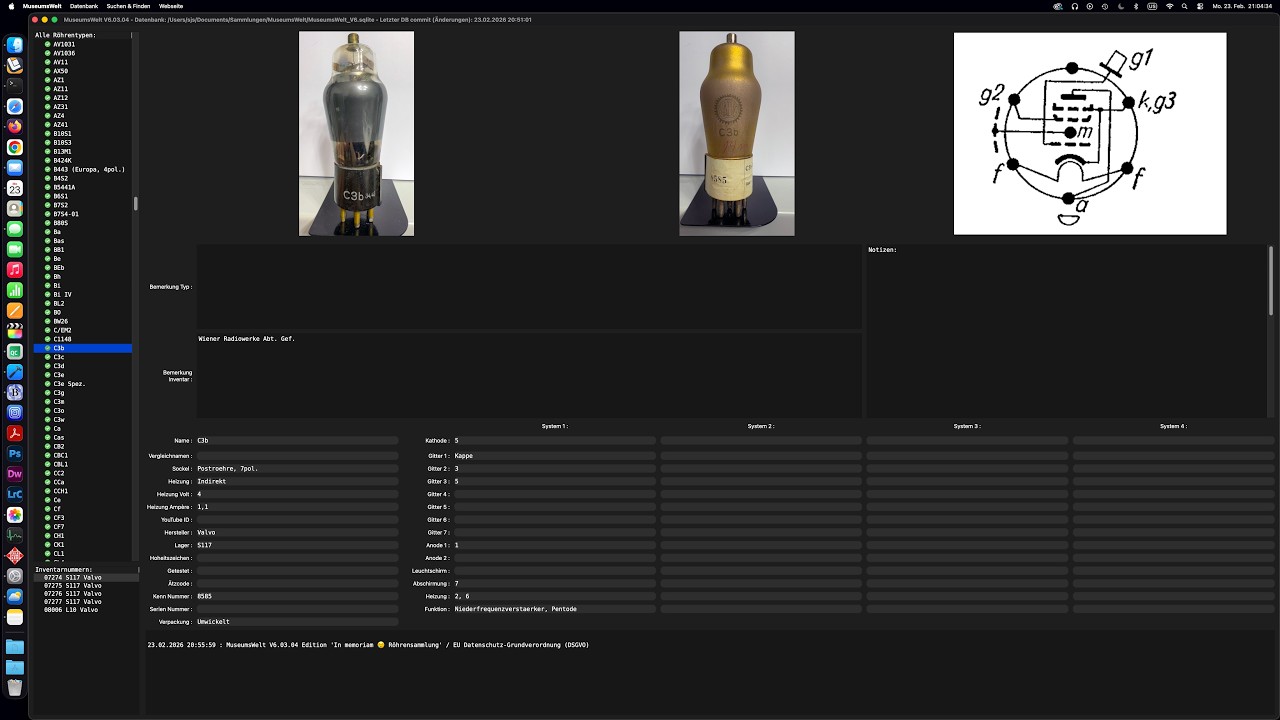Open the tube pinout diagram image
Viewport: 1280px width, 720px height.
pyautogui.click(x=1090, y=134)
